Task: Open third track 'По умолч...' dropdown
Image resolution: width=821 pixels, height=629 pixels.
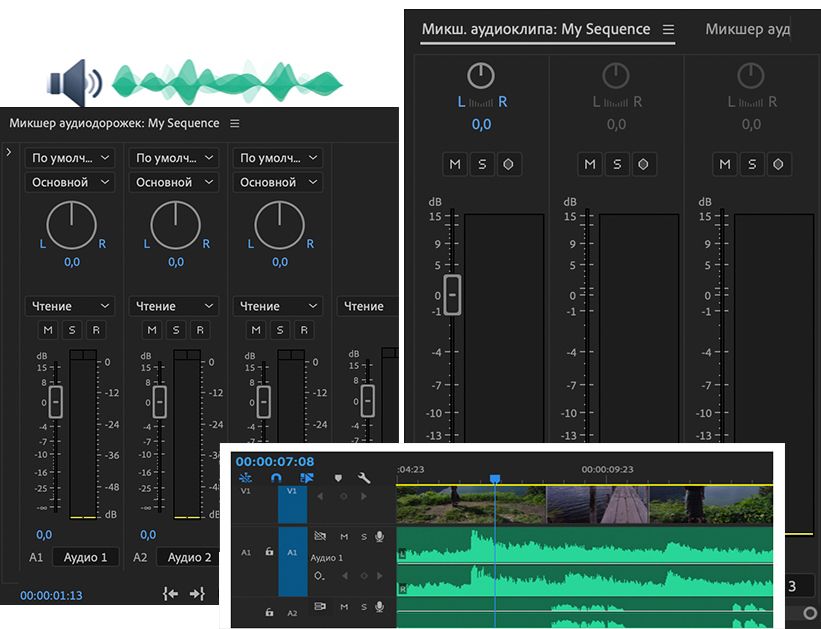Action: [x=278, y=158]
